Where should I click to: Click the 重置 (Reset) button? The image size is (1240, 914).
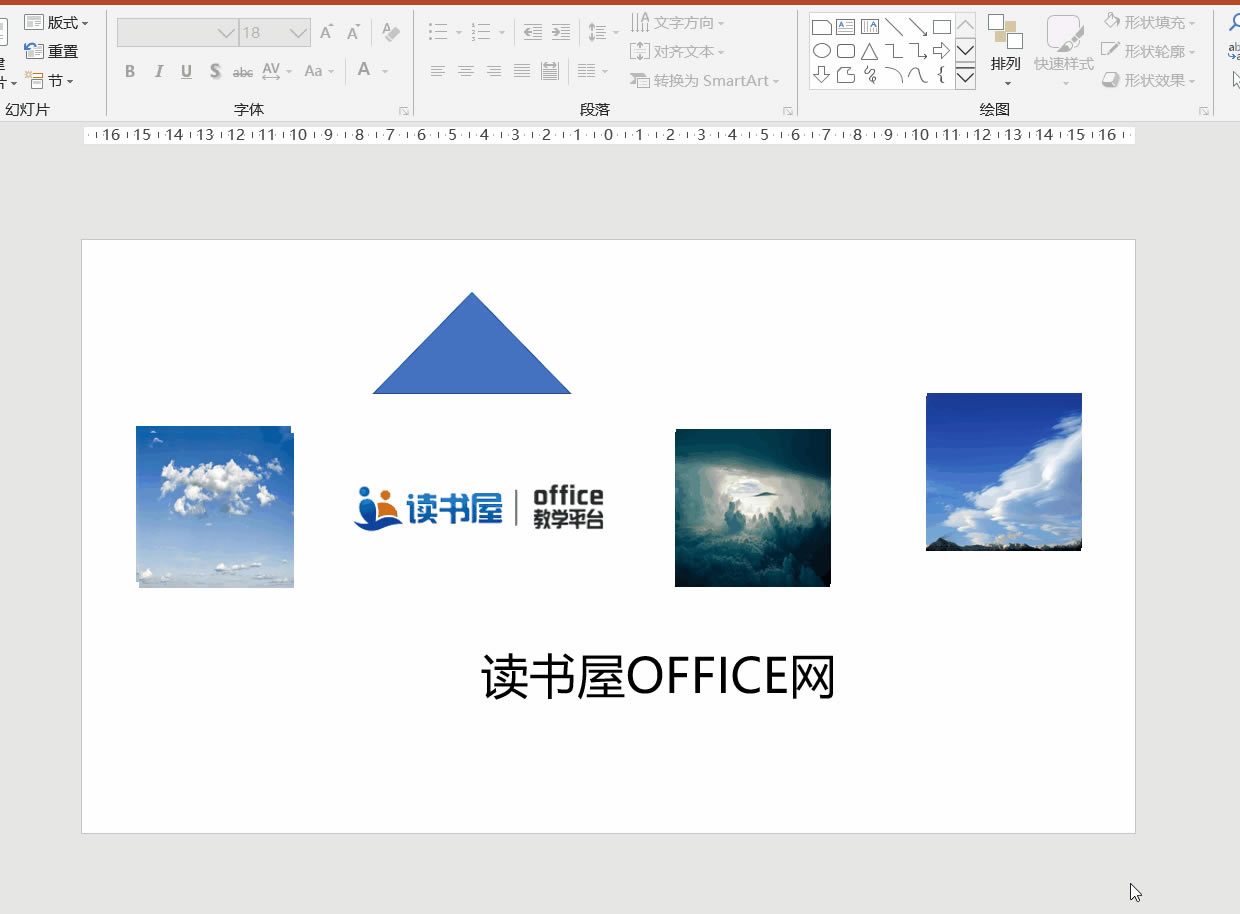50,51
